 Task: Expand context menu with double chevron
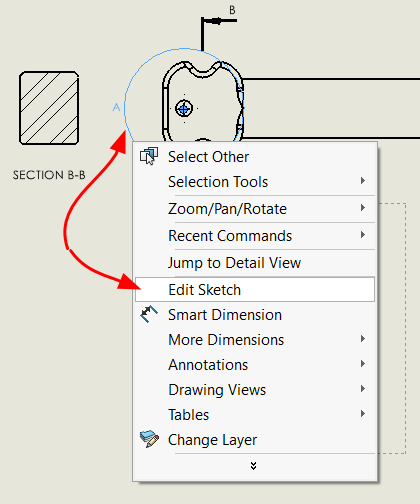click(x=253, y=466)
